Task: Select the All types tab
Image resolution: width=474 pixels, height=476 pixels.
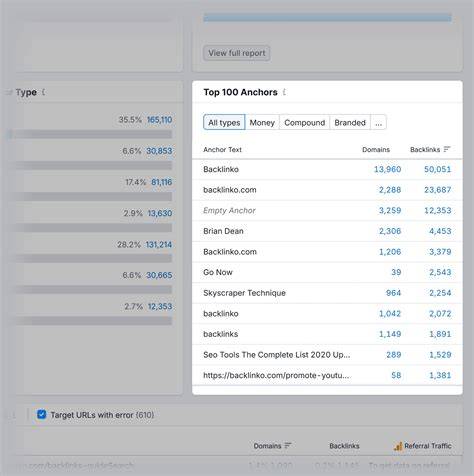Action: click(224, 122)
